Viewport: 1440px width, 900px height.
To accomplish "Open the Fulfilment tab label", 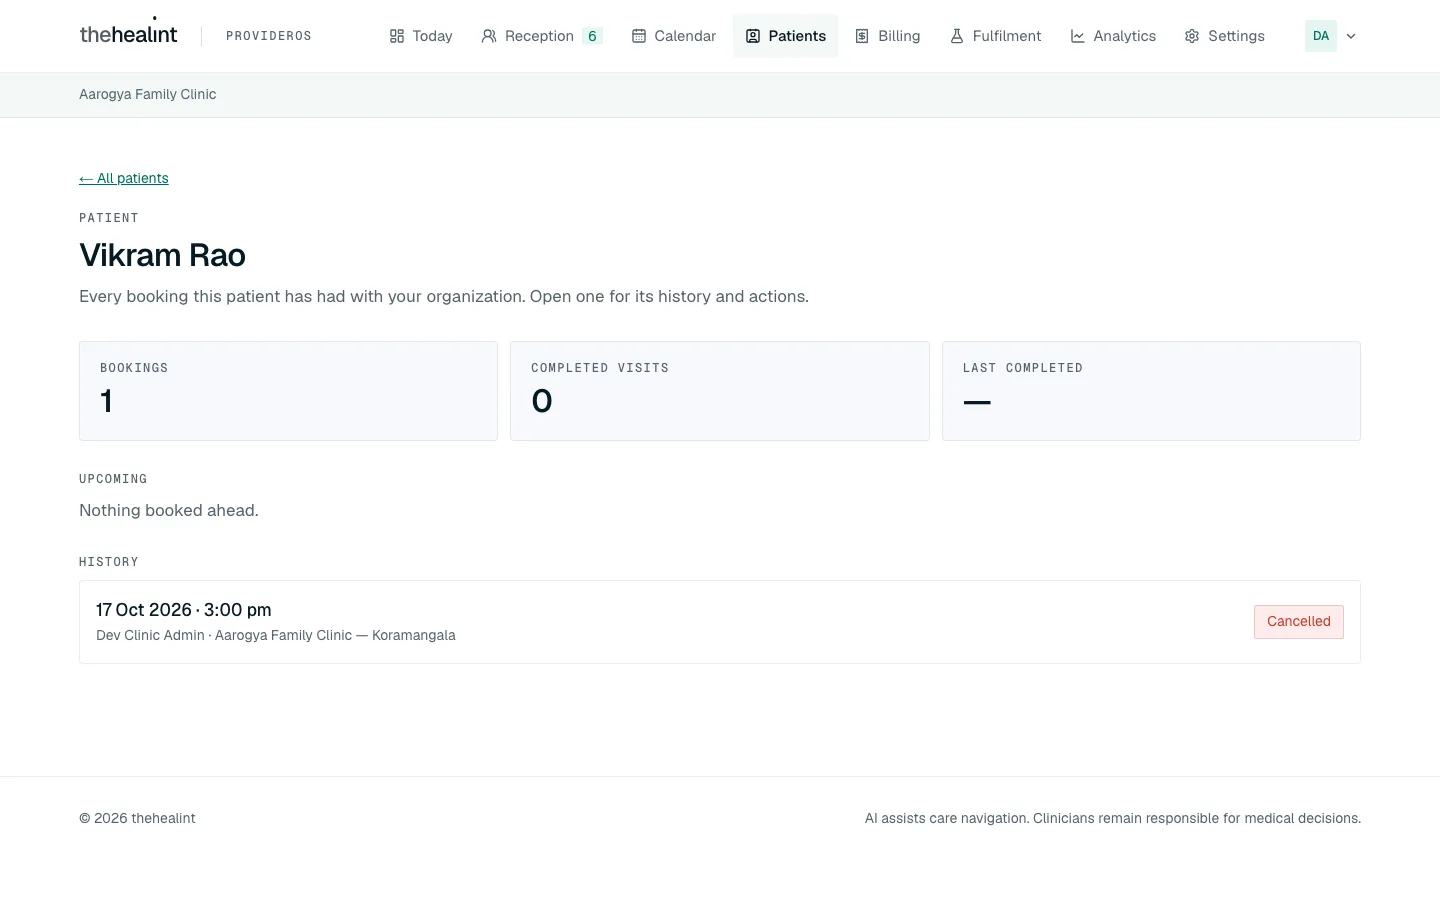I will (1007, 36).
